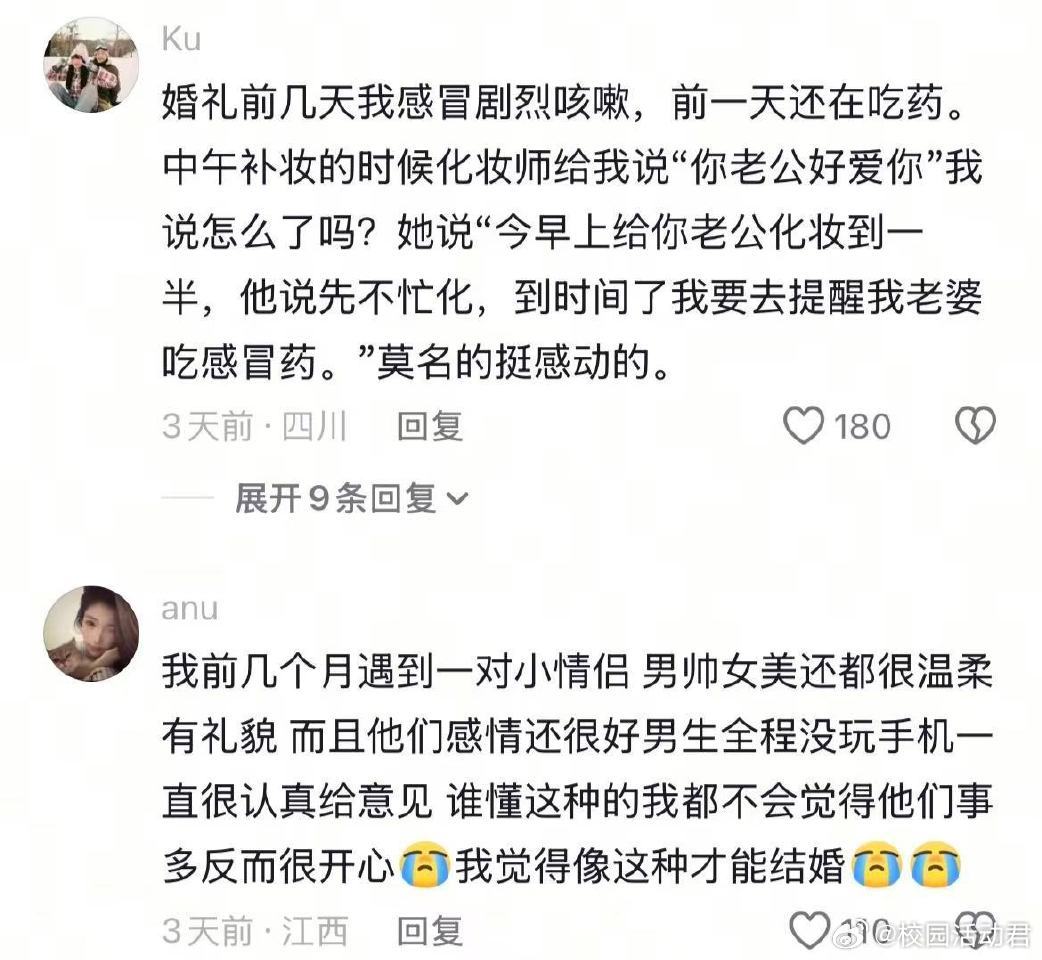Tap the broken-heart dislike on Ku's comment

[x=975, y=425]
